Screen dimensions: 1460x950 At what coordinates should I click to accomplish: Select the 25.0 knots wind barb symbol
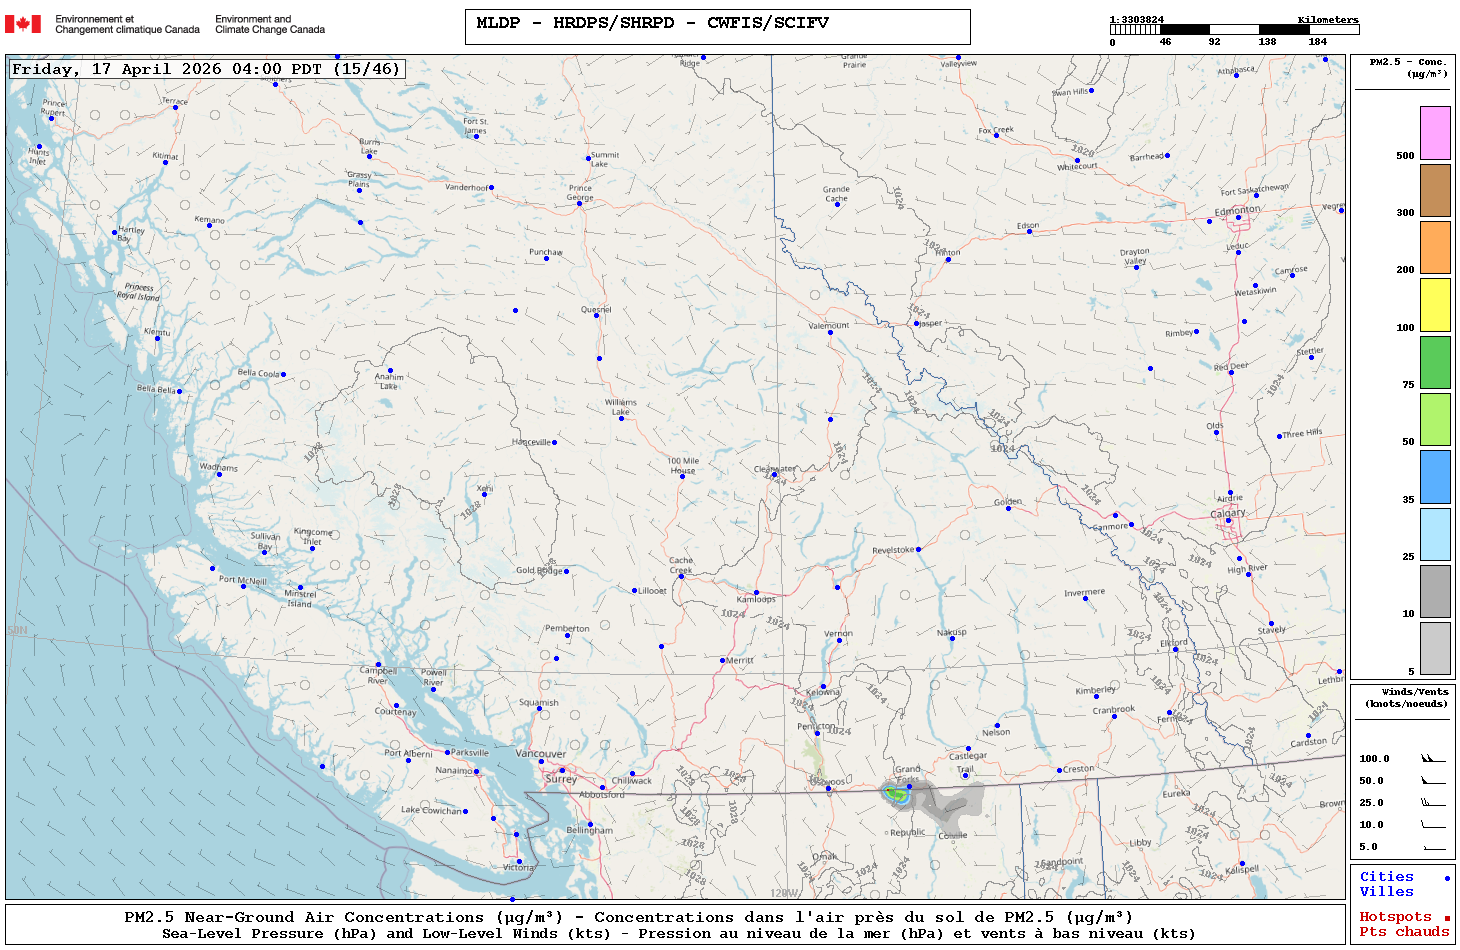click(1433, 803)
